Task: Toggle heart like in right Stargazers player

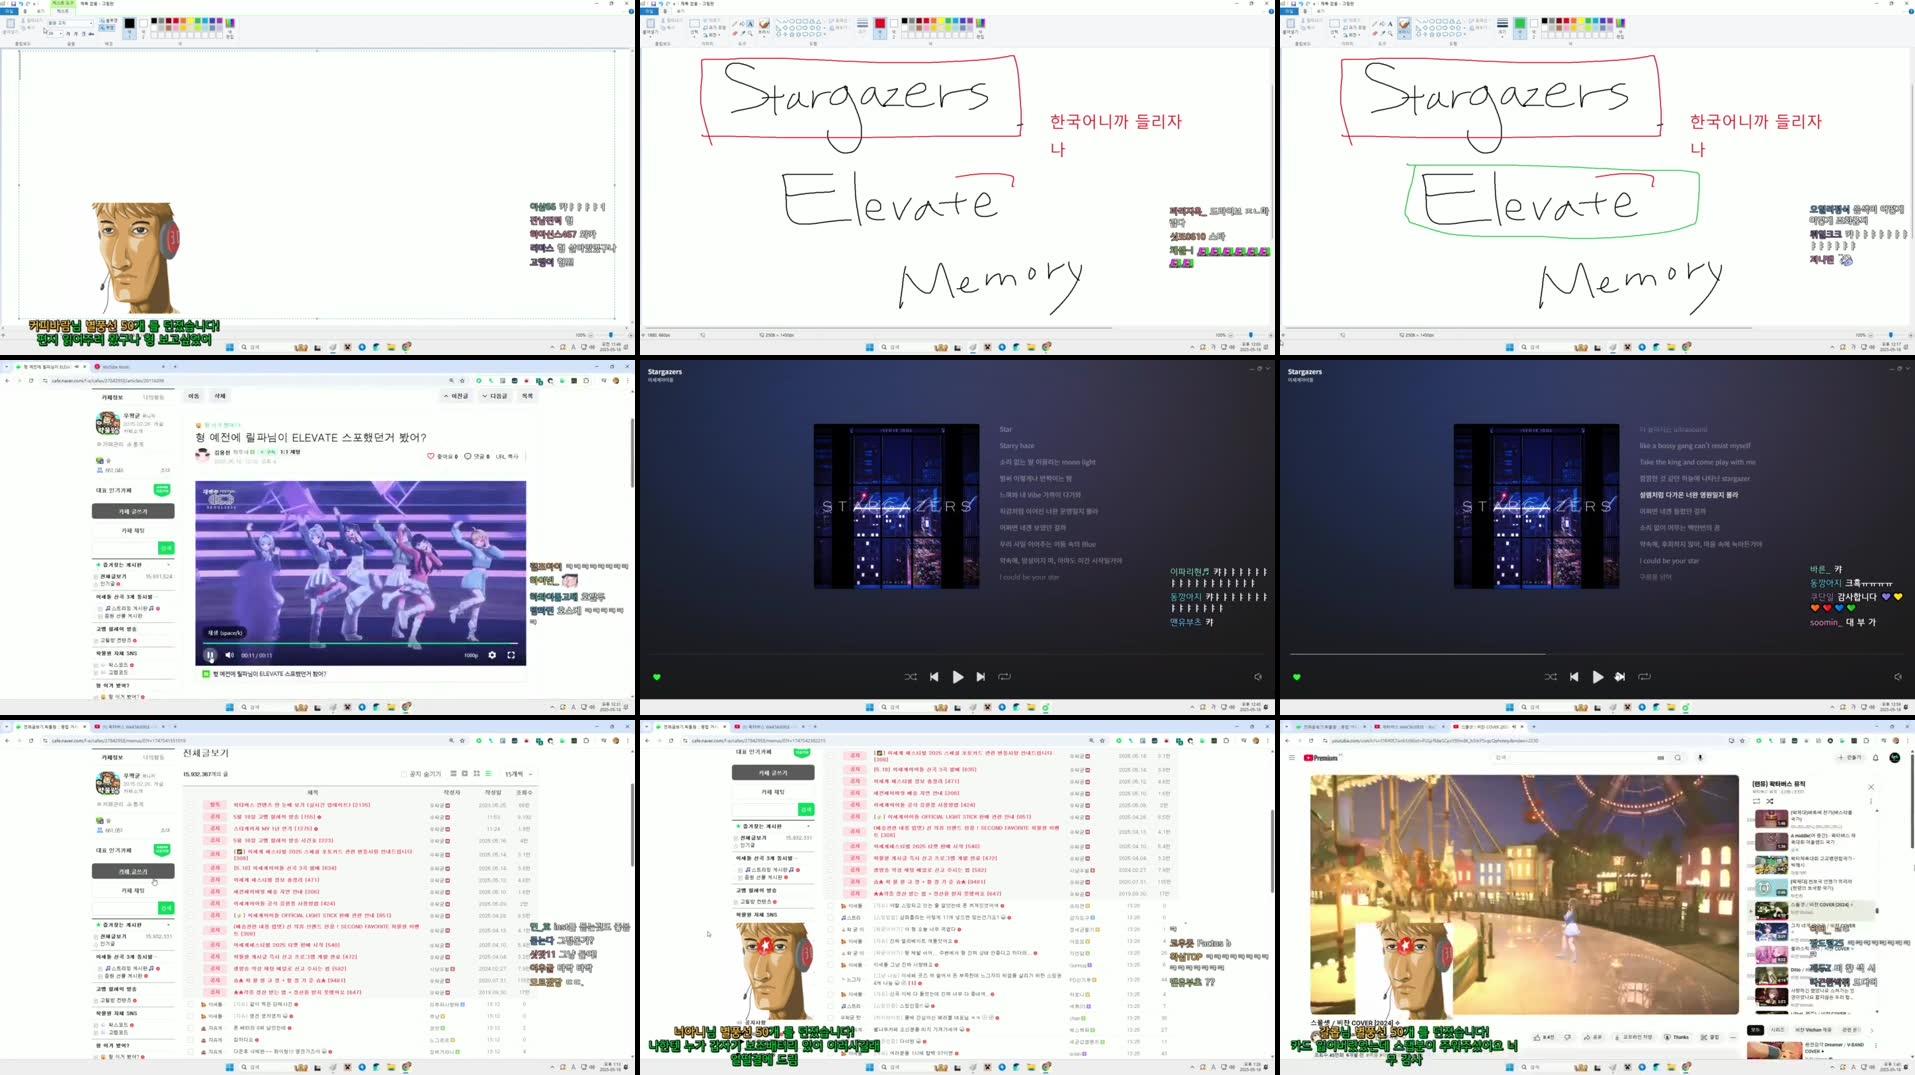Action: [1297, 677]
